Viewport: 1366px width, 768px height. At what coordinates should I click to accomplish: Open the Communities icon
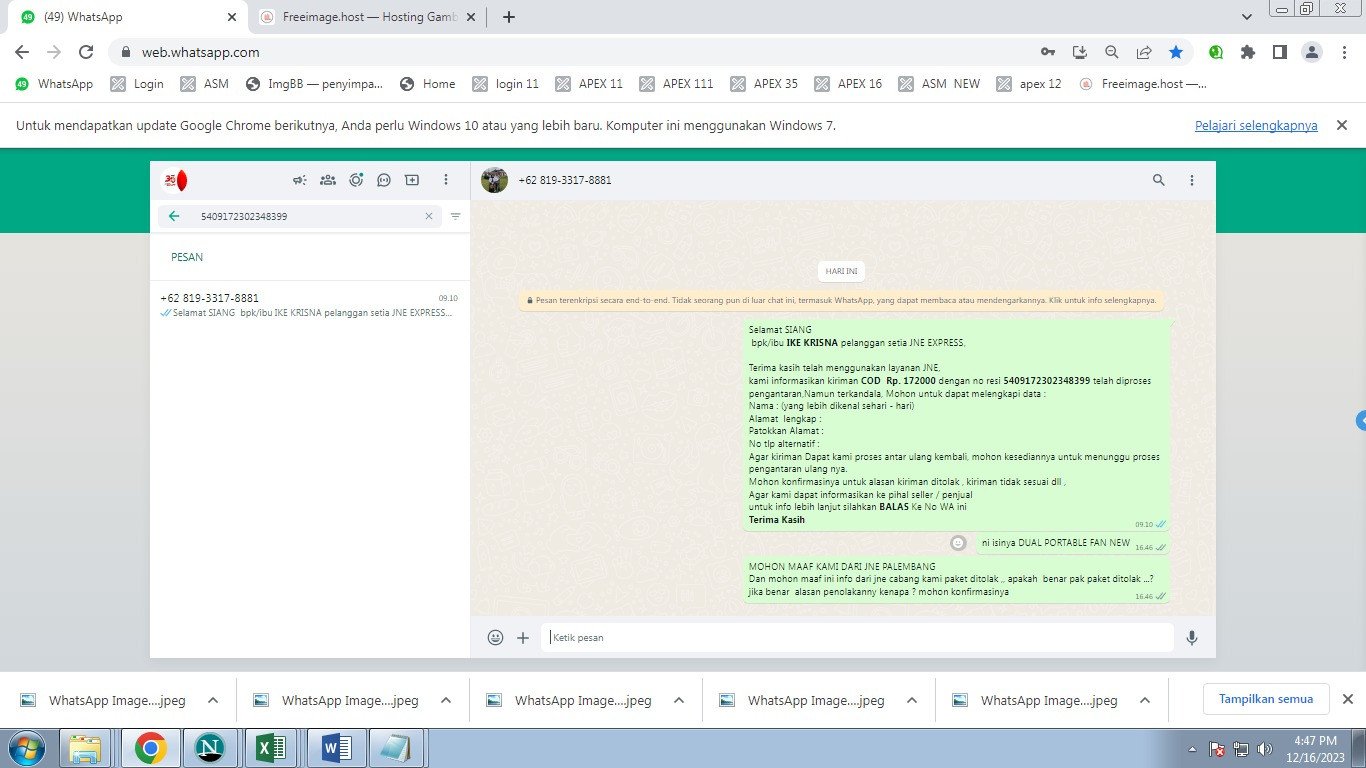(327, 180)
